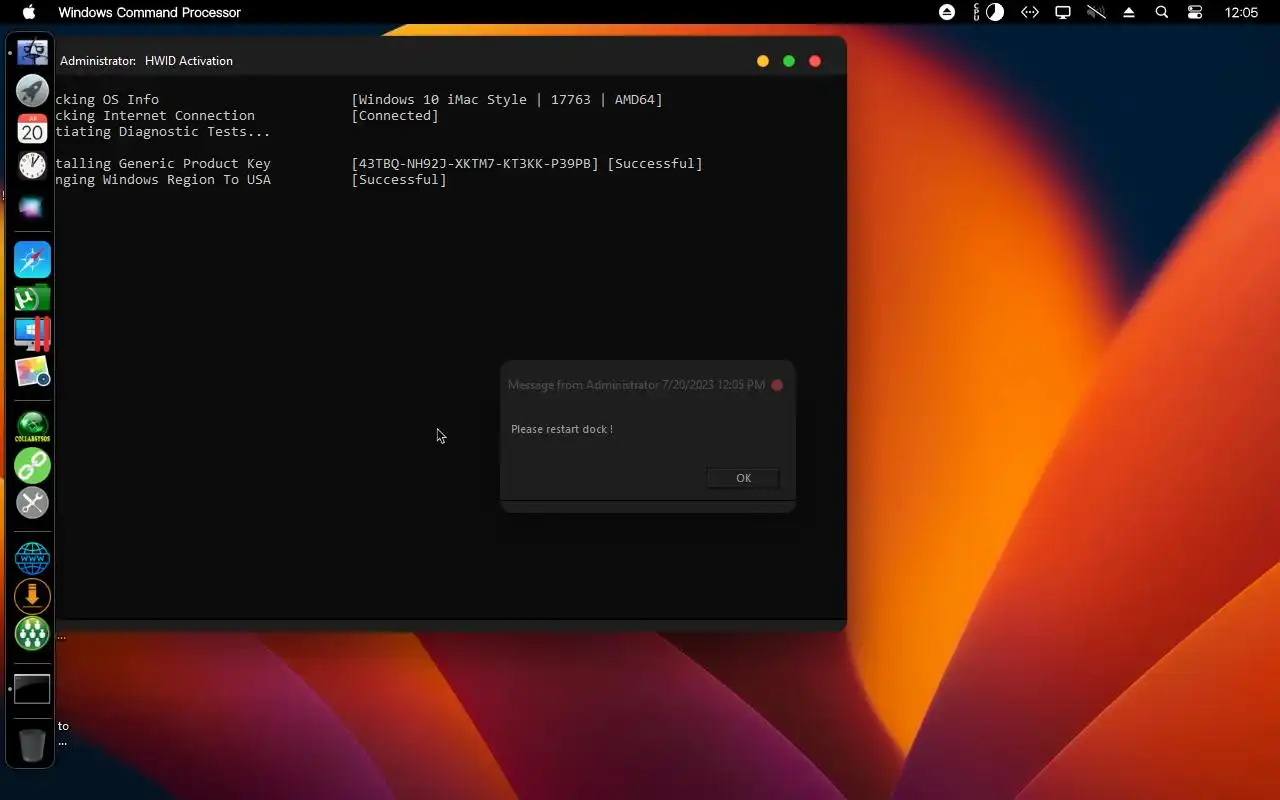
Task: Click the 'Message from Administrator' dialog title
Action: click(636, 385)
